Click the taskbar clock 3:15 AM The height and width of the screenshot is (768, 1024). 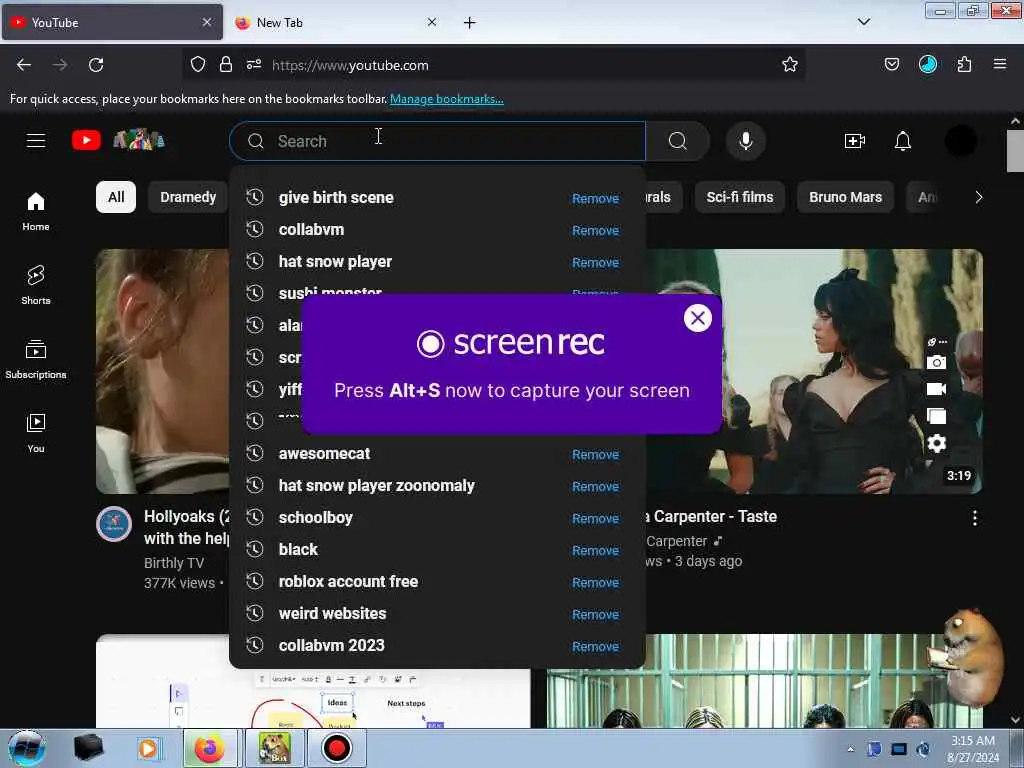coord(972,741)
